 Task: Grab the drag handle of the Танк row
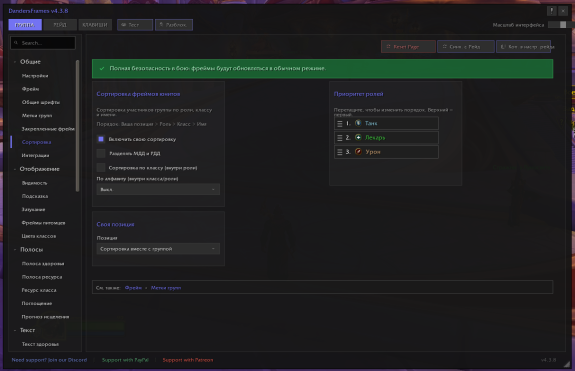click(340, 124)
